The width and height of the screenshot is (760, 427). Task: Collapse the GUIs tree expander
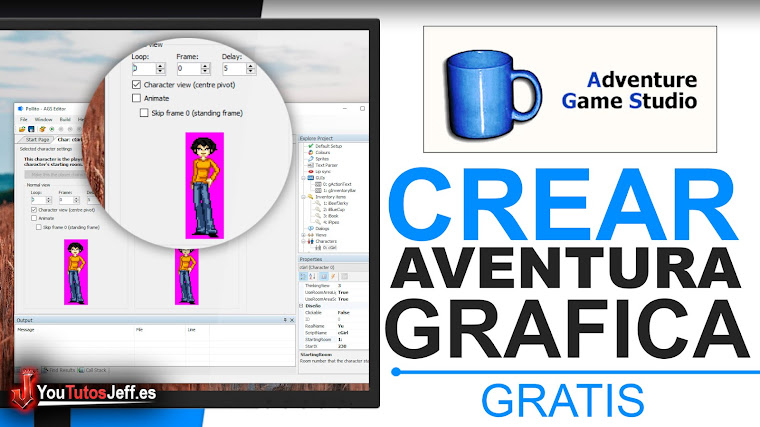pos(304,178)
